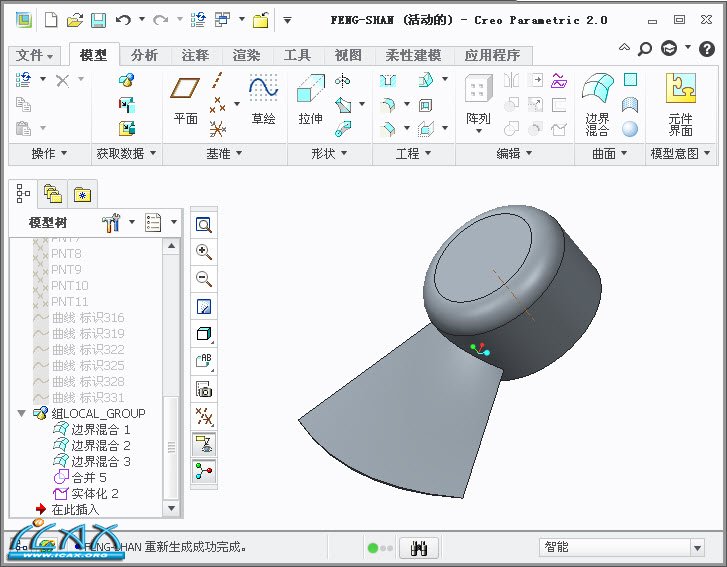Toggle the spin center display button
The image size is (727, 567).
pyautogui.click(x=203, y=470)
